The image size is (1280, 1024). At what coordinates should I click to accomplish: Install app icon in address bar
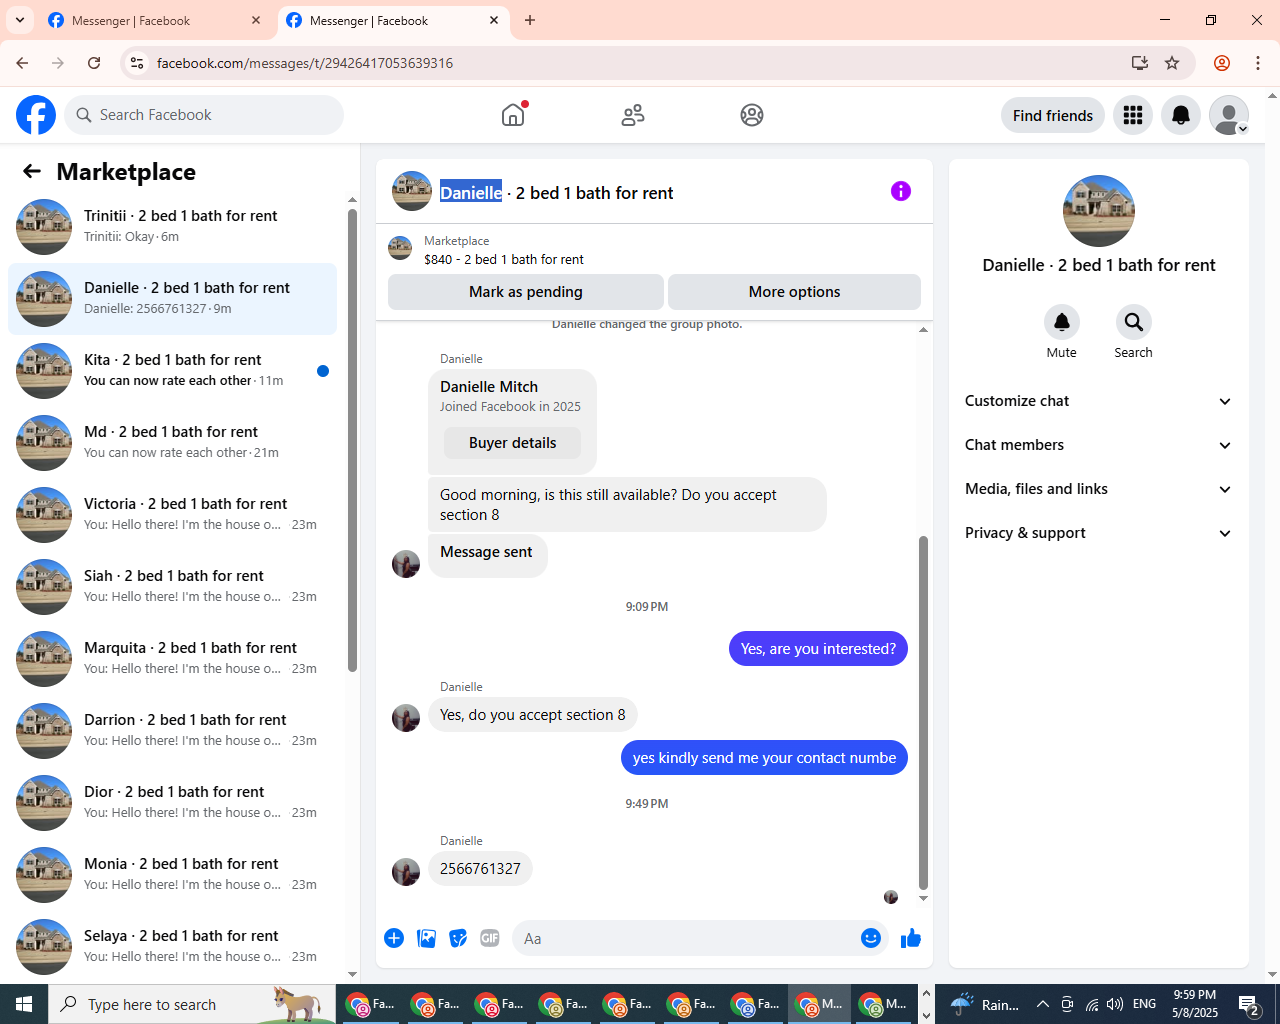tap(1140, 63)
